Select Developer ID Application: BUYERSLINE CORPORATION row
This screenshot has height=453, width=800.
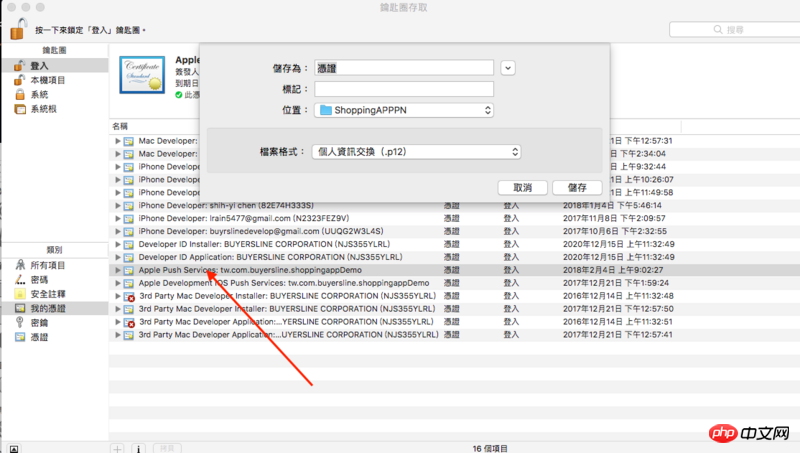click(x=270, y=257)
